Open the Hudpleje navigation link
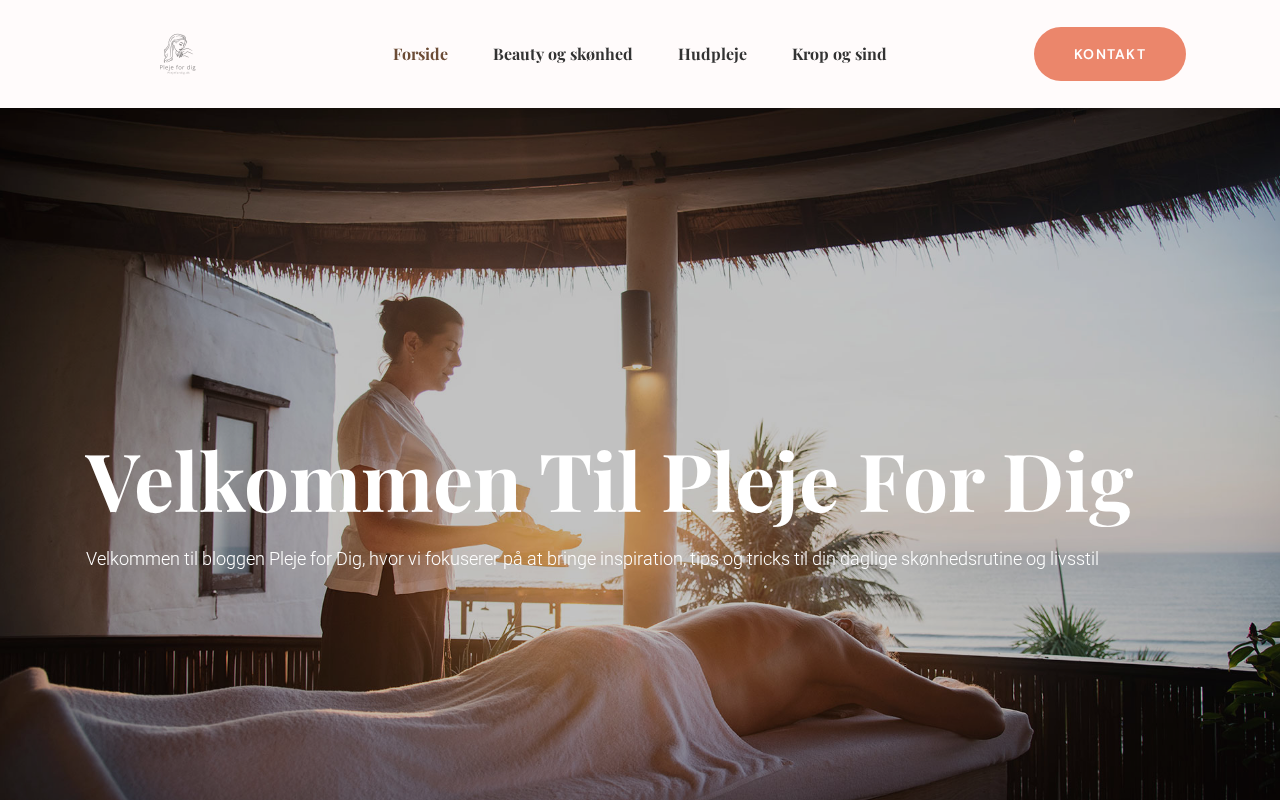This screenshot has width=1280, height=800. (x=712, y=54)
